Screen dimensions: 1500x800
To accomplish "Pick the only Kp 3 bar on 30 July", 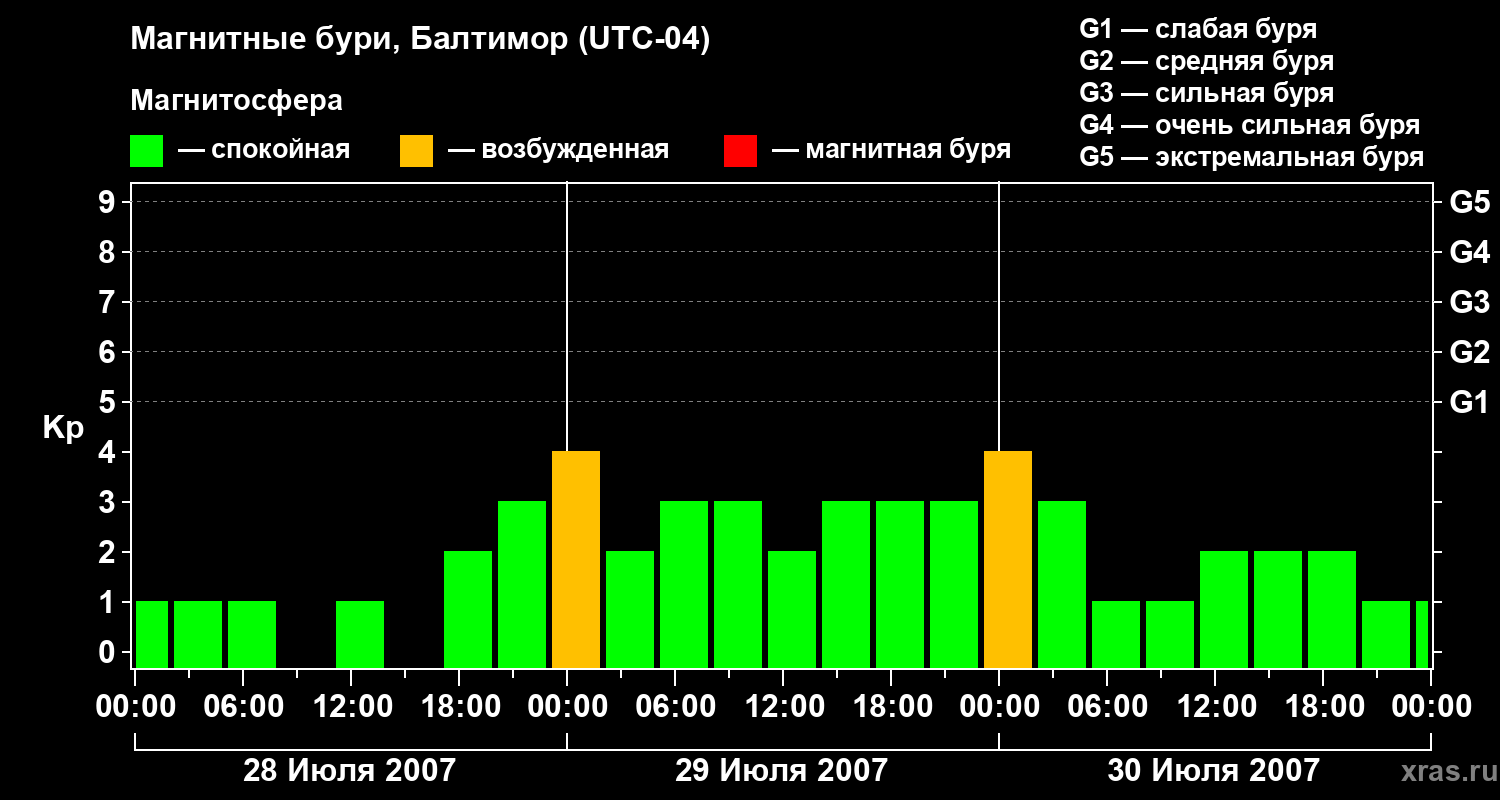I will (1062, 585).
